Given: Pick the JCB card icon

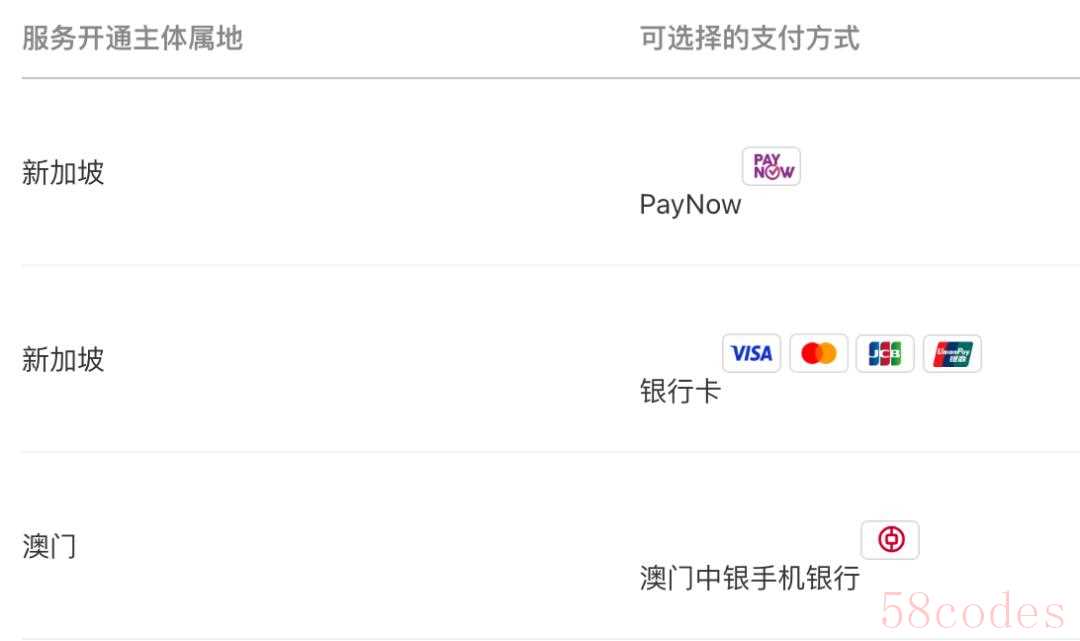Looking at the screenshot, I should point(885,353).
